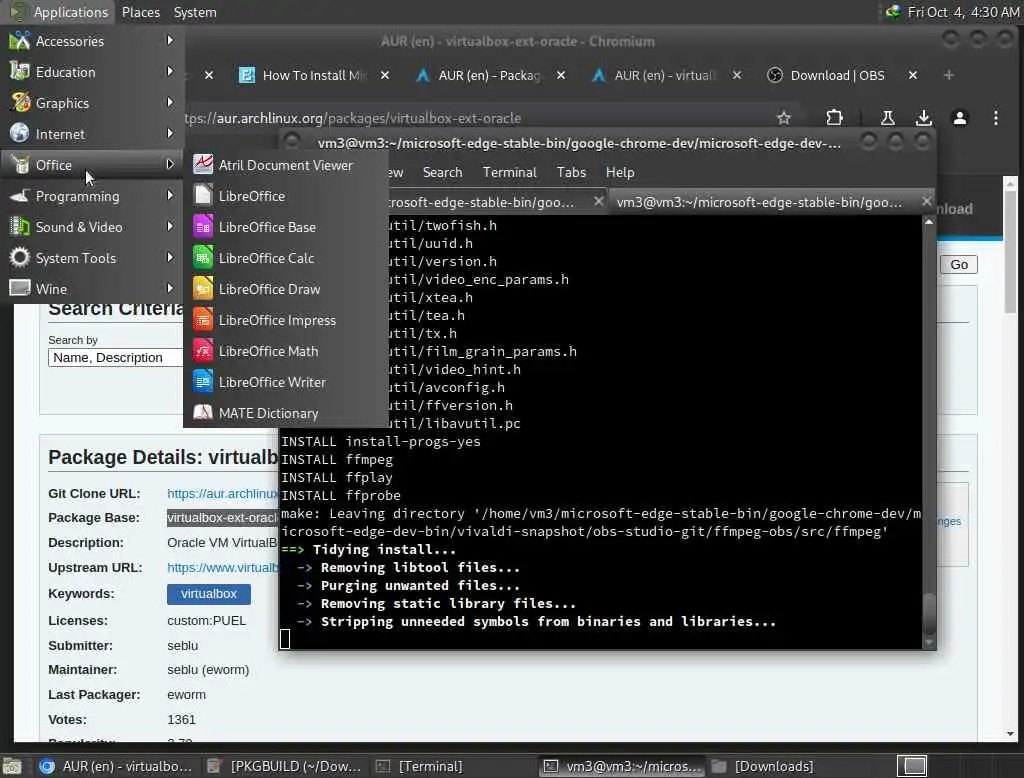Launch LibreOffice from the Office submenu

[286, 196]
